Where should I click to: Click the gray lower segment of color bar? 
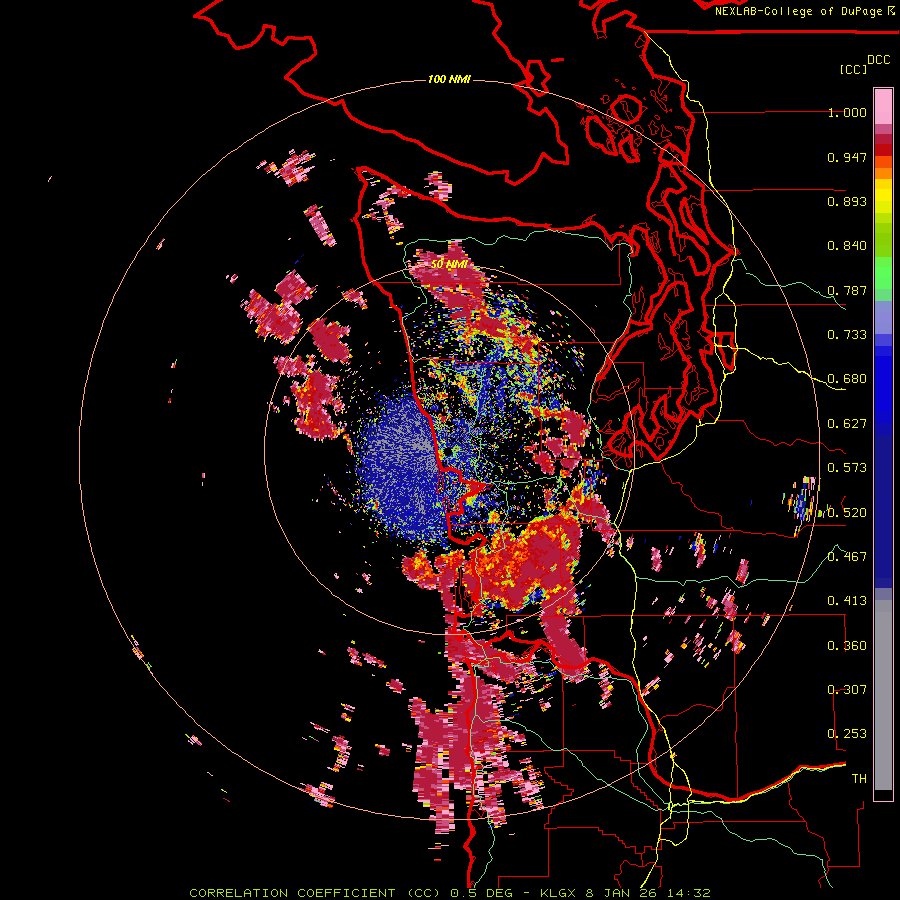883,695
